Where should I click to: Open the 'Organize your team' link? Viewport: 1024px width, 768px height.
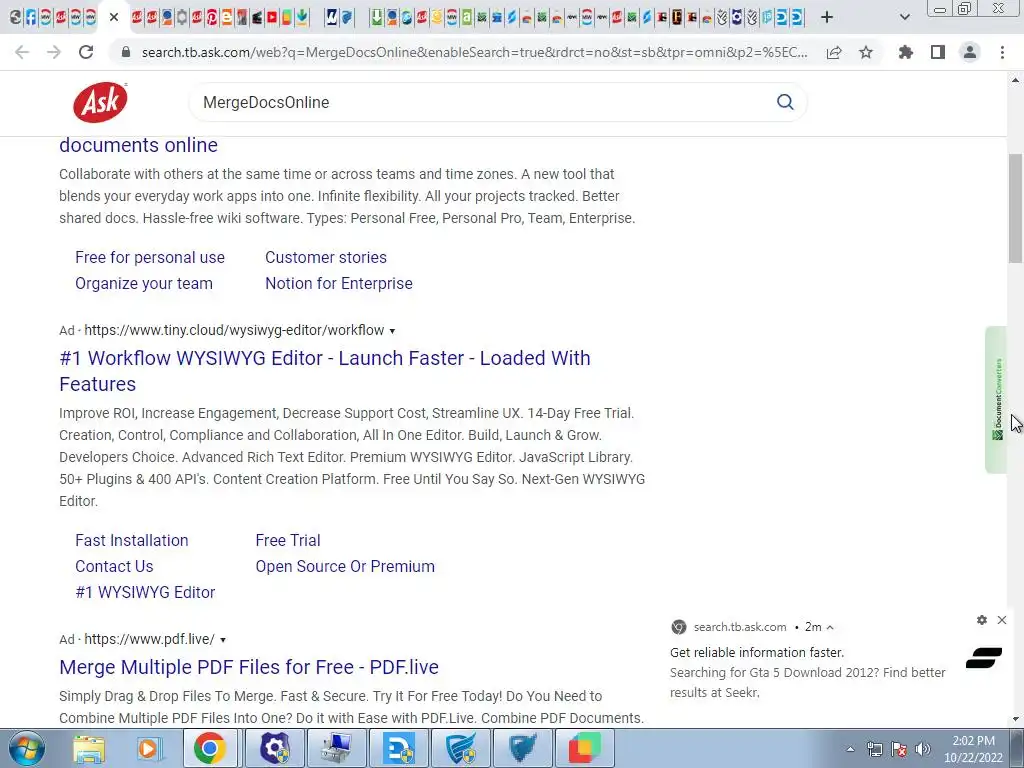[x=144, y=283]
